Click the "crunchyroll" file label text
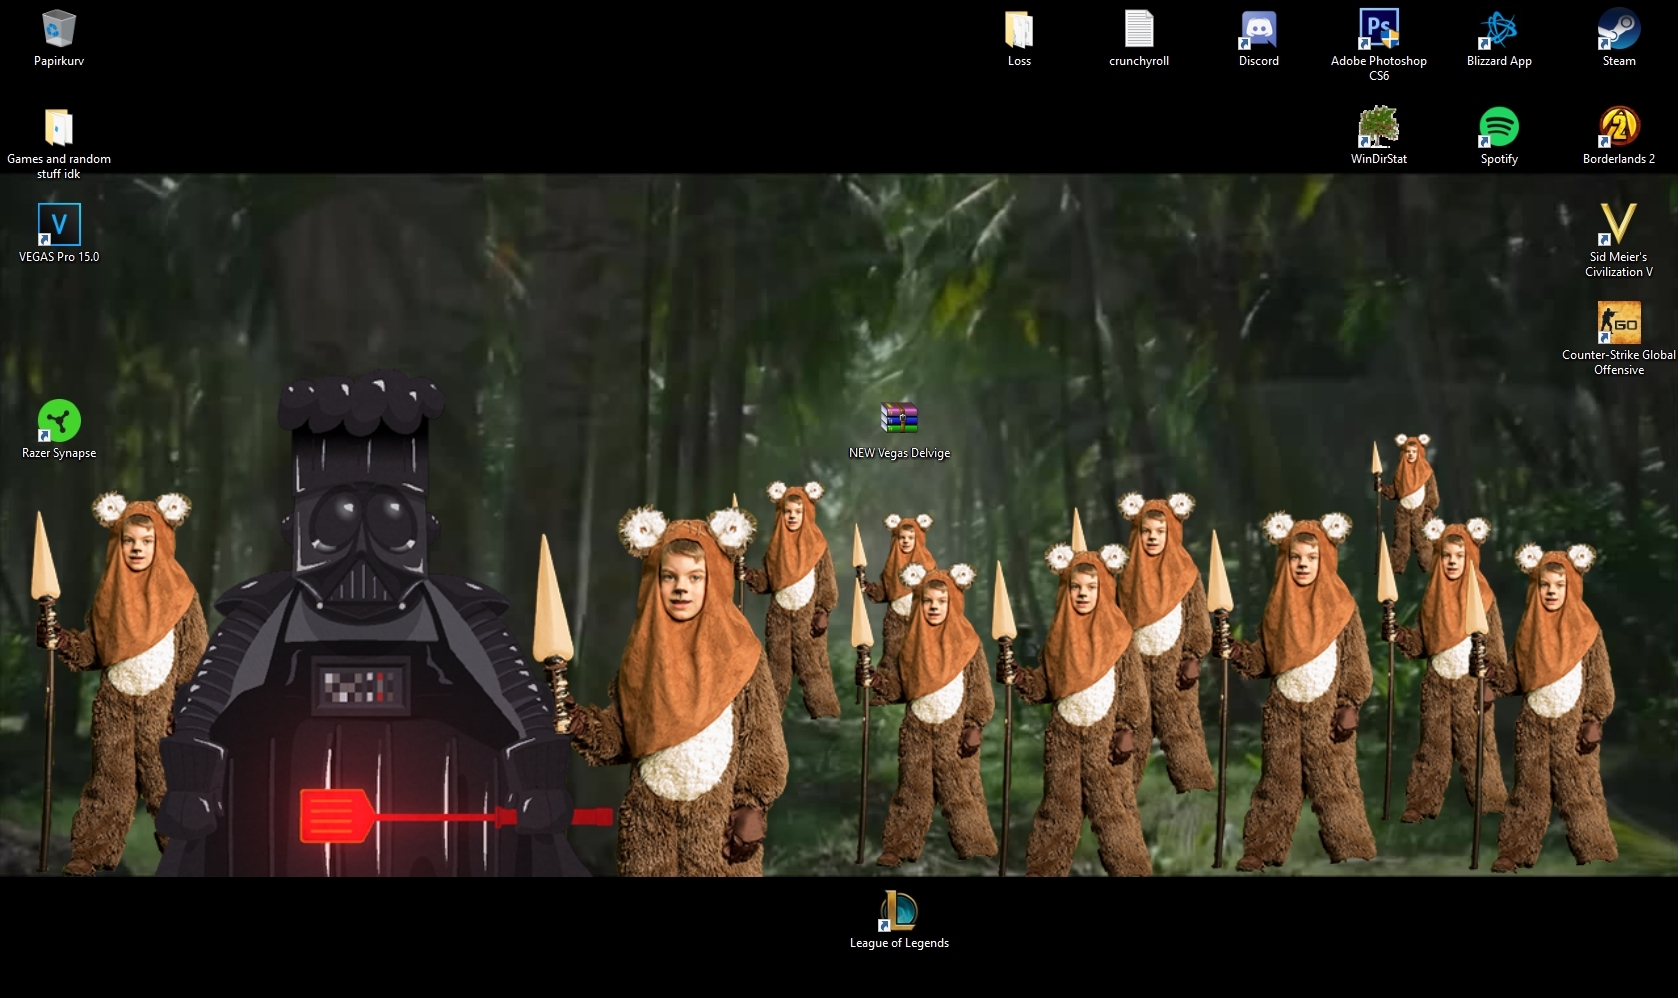Image resolution: width=1678 pixels, height=998 pixels. pyautogui.click(x=1139, y=61)
